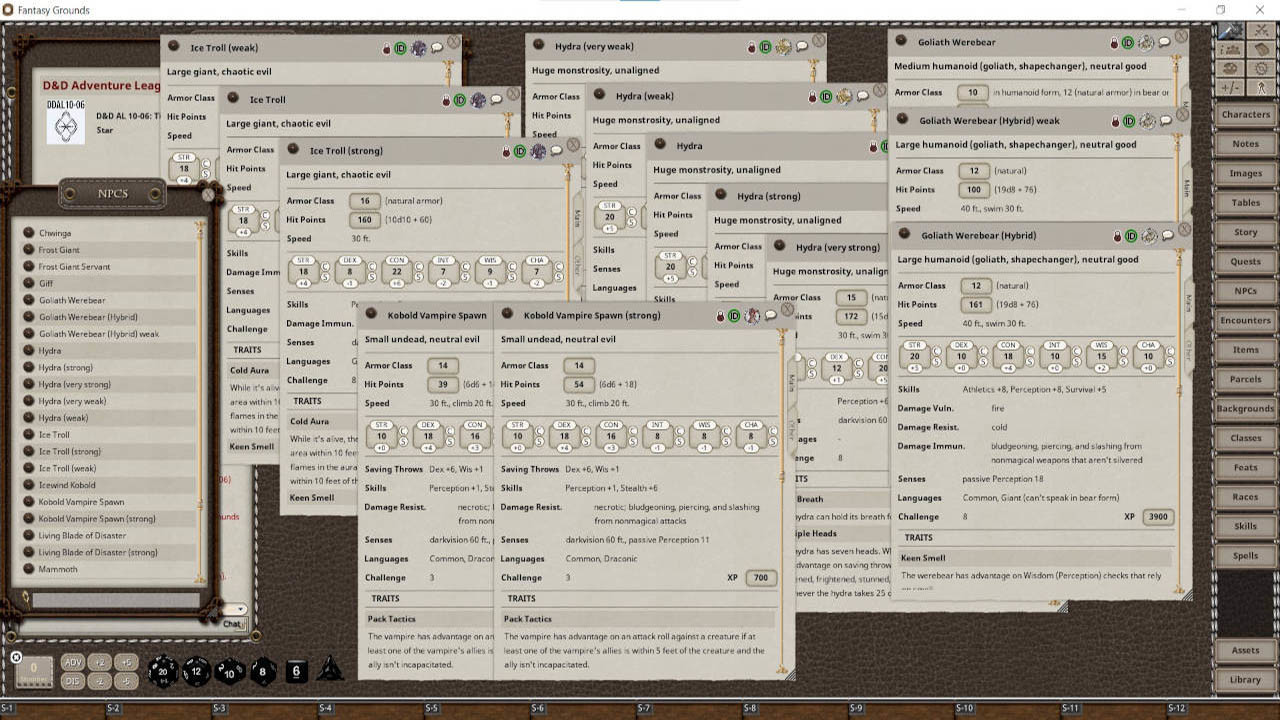1280x720 pixels.
Task: Collapse the Keen Smell trait on Goliath Werebear (Hybrid)
Action: [x=925, y=557]
